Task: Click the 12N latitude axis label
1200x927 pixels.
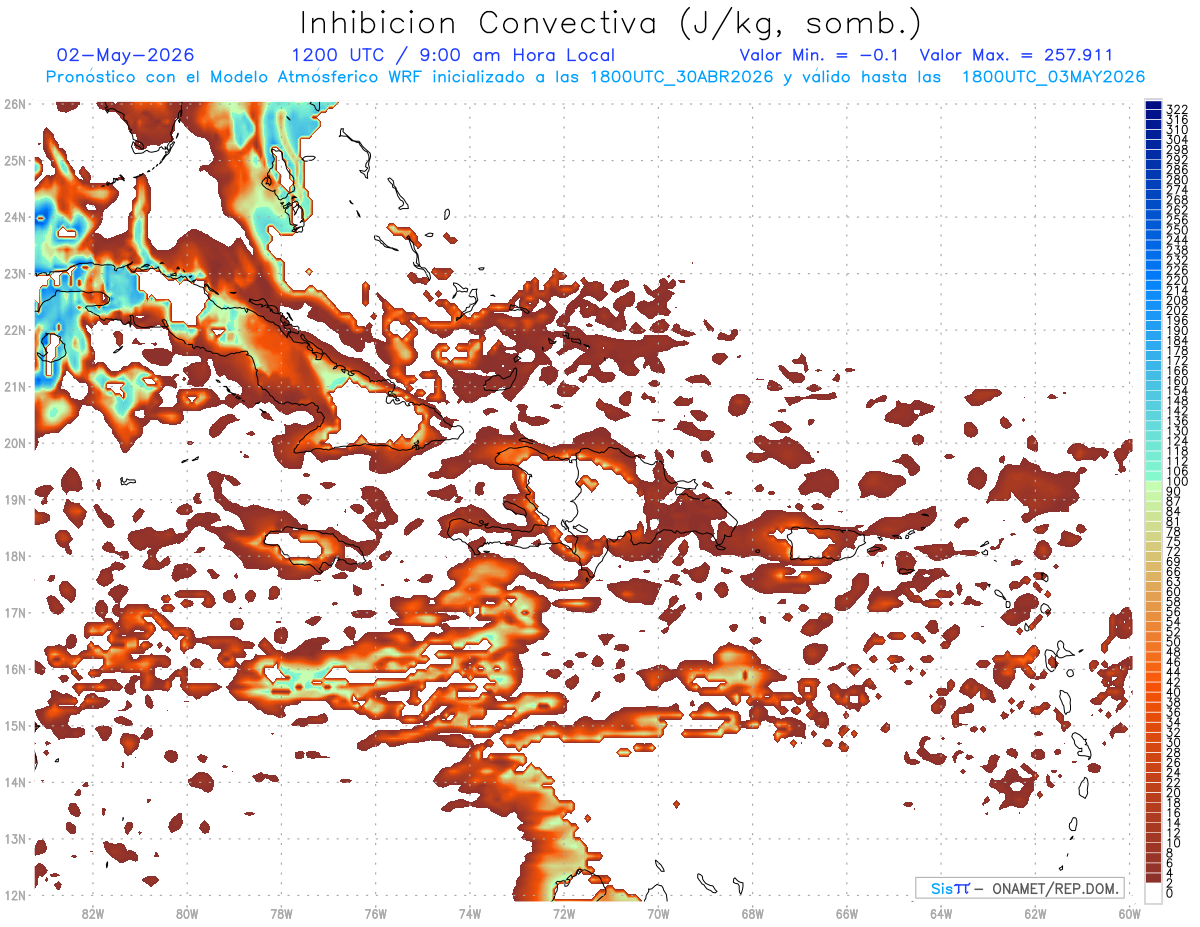Action: point(15,895)
